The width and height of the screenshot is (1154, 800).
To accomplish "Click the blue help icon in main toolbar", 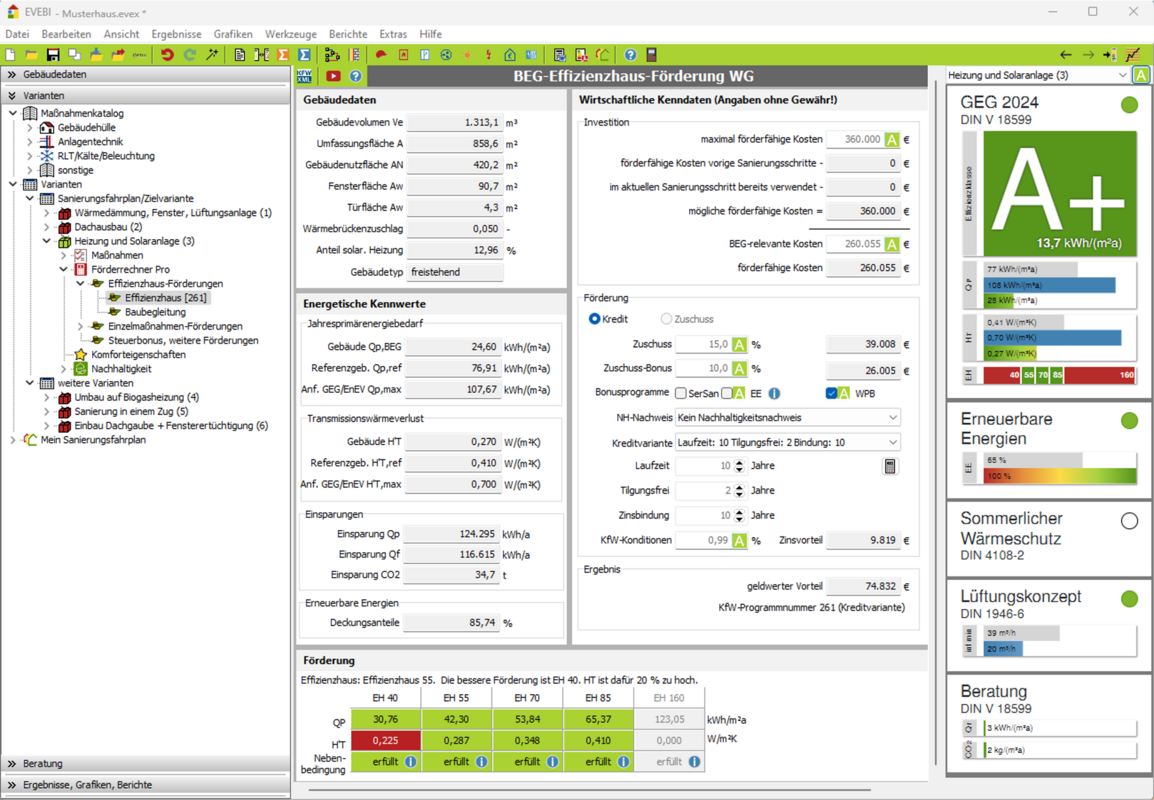I will pyautogui.click(x=630, y=55).
